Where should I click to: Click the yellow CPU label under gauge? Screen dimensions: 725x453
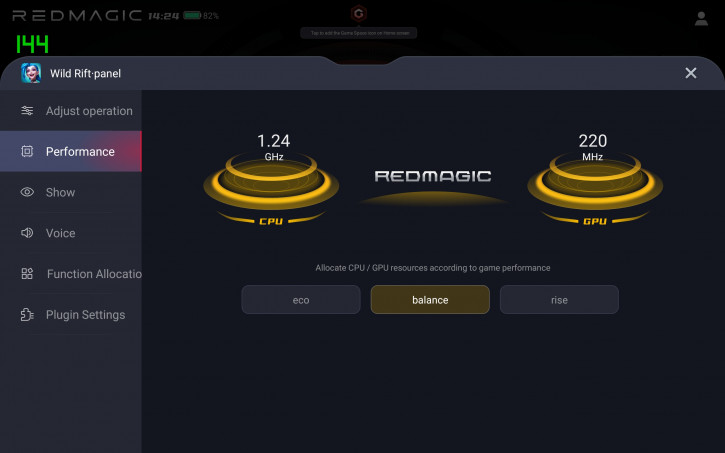pyautogui.click(x=271, y=221)
